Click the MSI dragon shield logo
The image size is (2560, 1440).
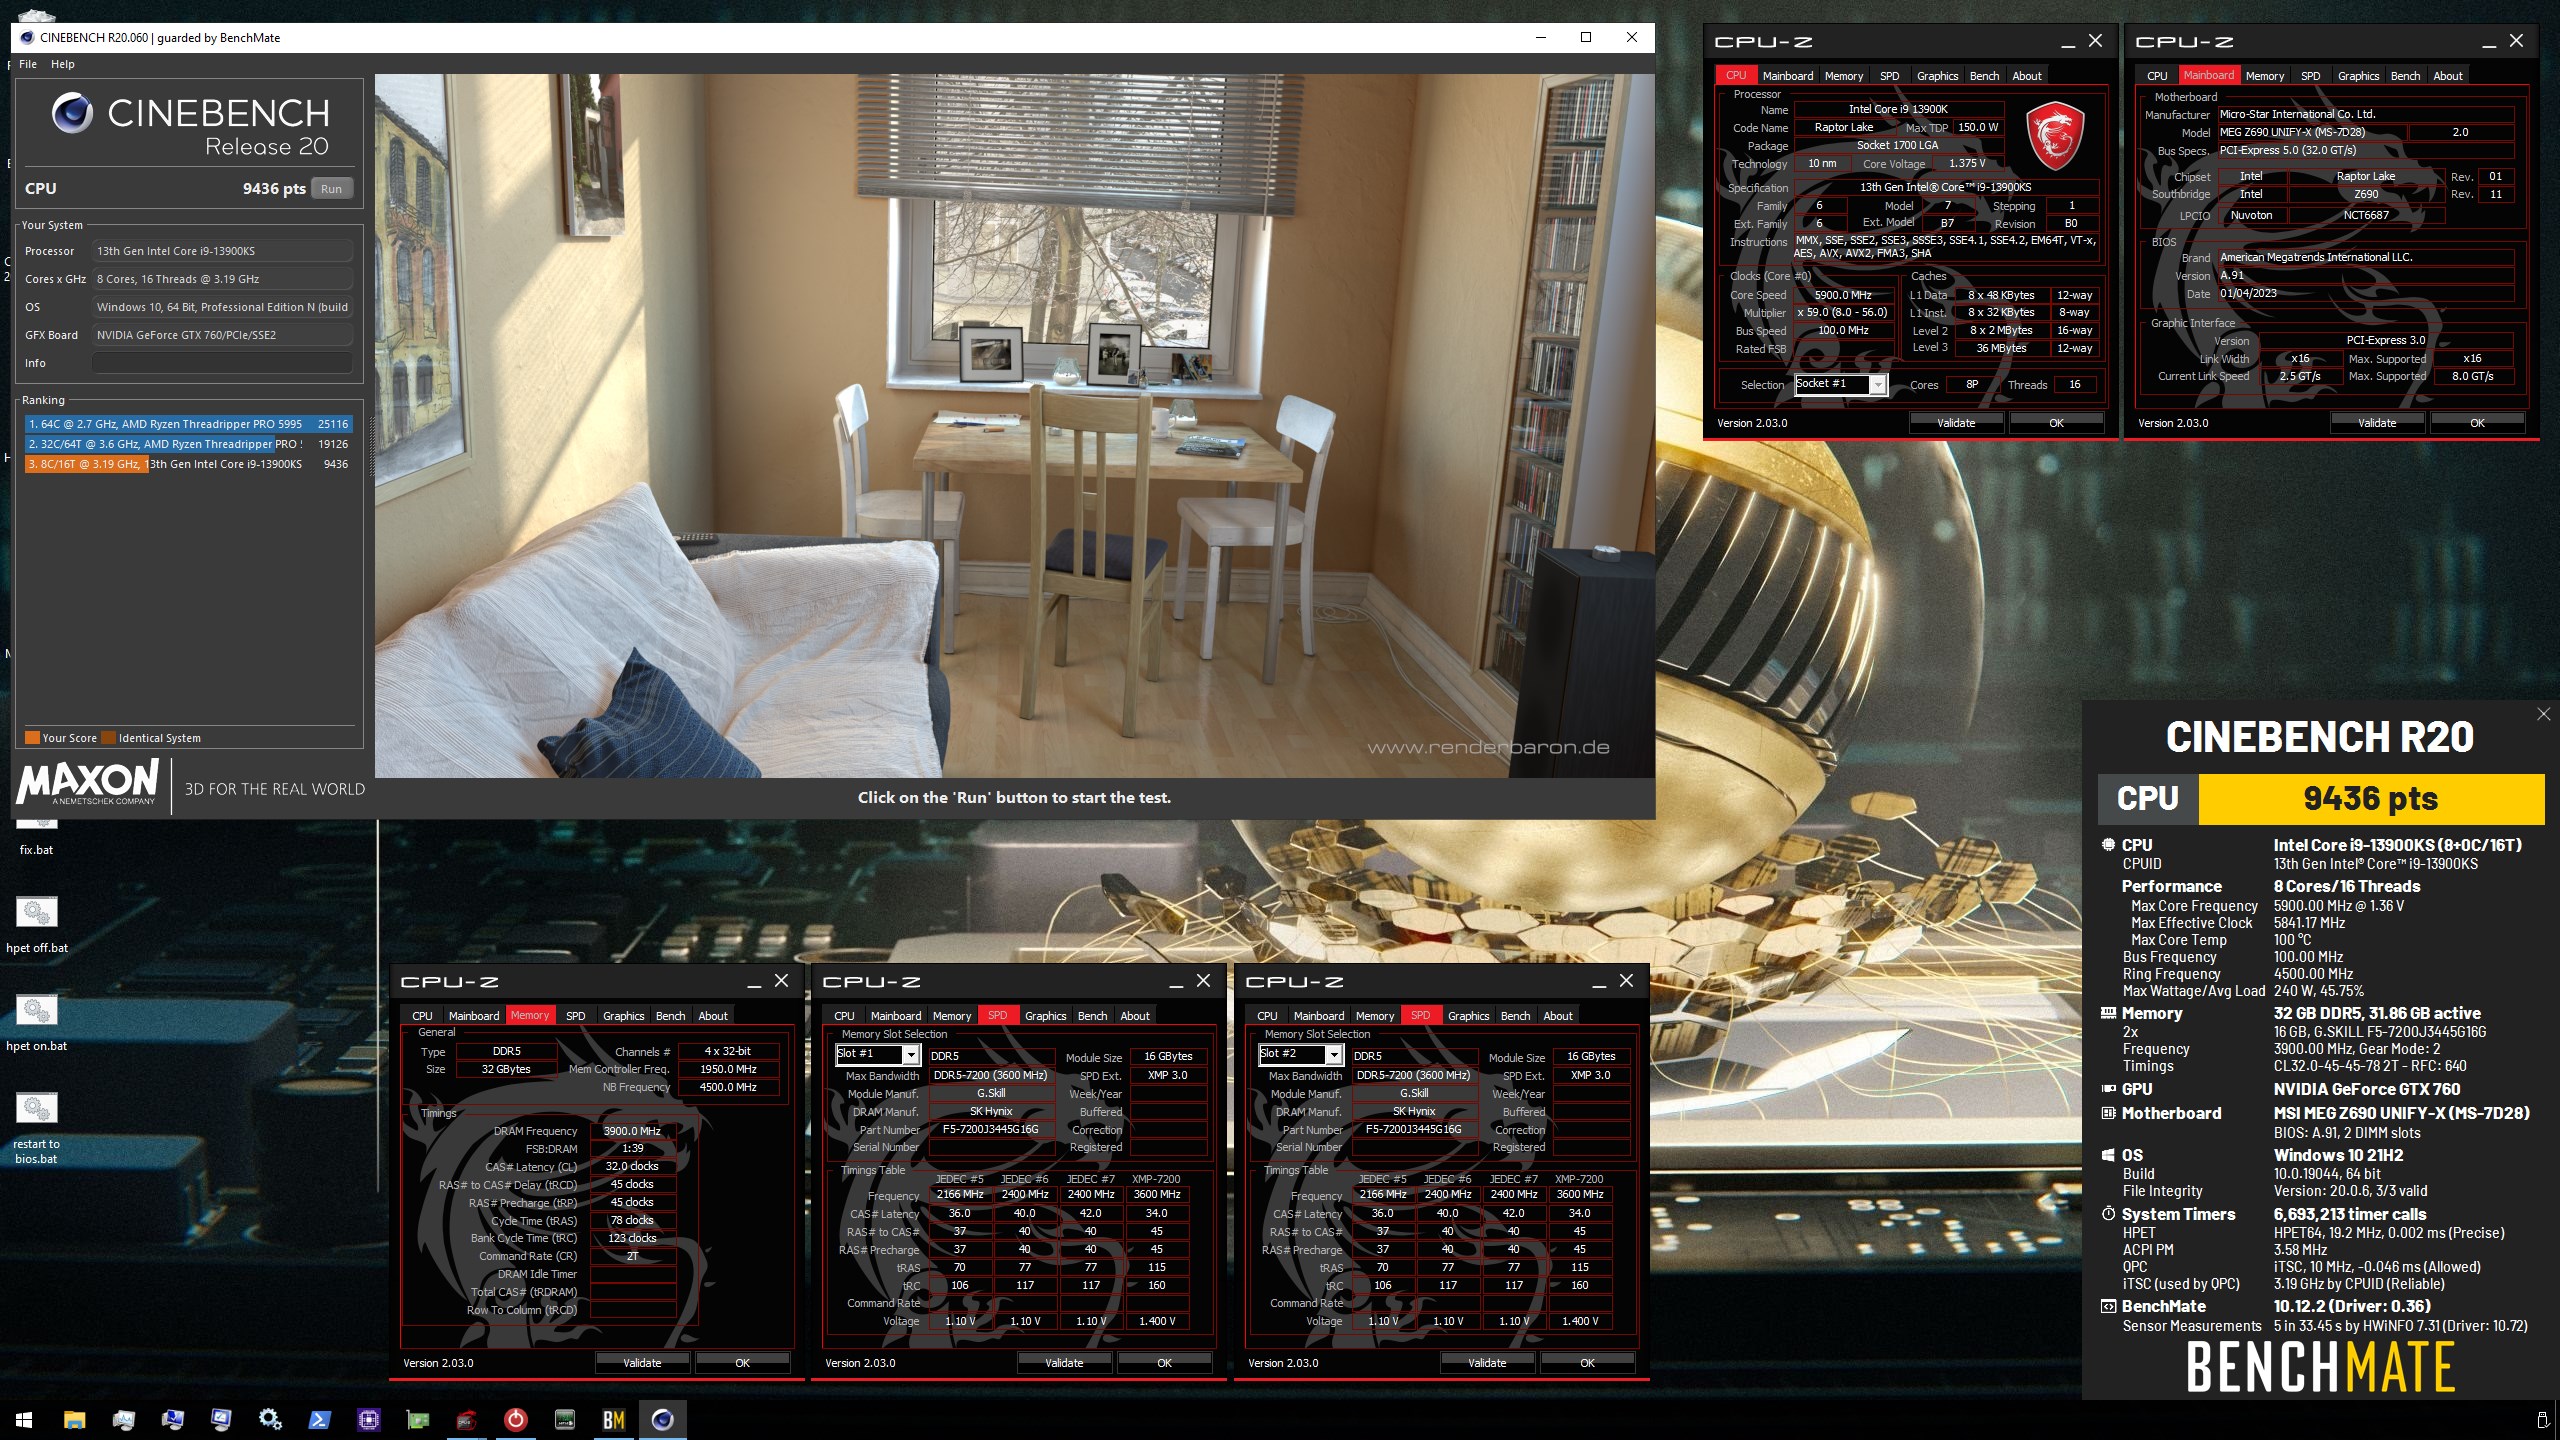point(2054,134)
